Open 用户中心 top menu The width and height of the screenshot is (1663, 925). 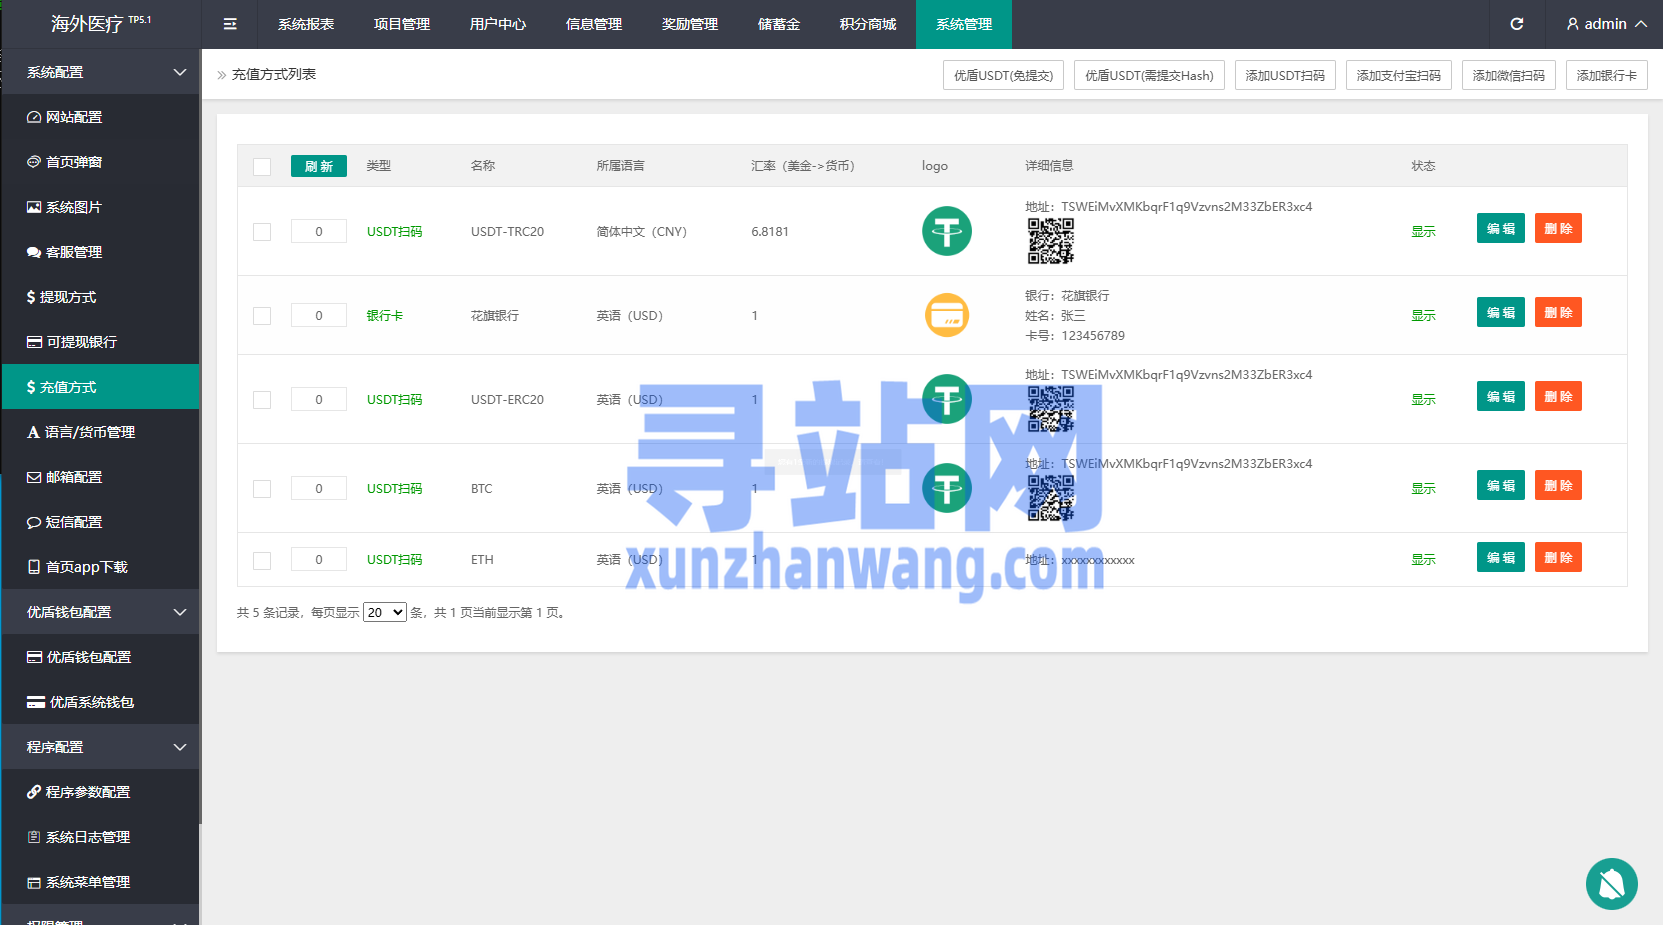(498, 24)
